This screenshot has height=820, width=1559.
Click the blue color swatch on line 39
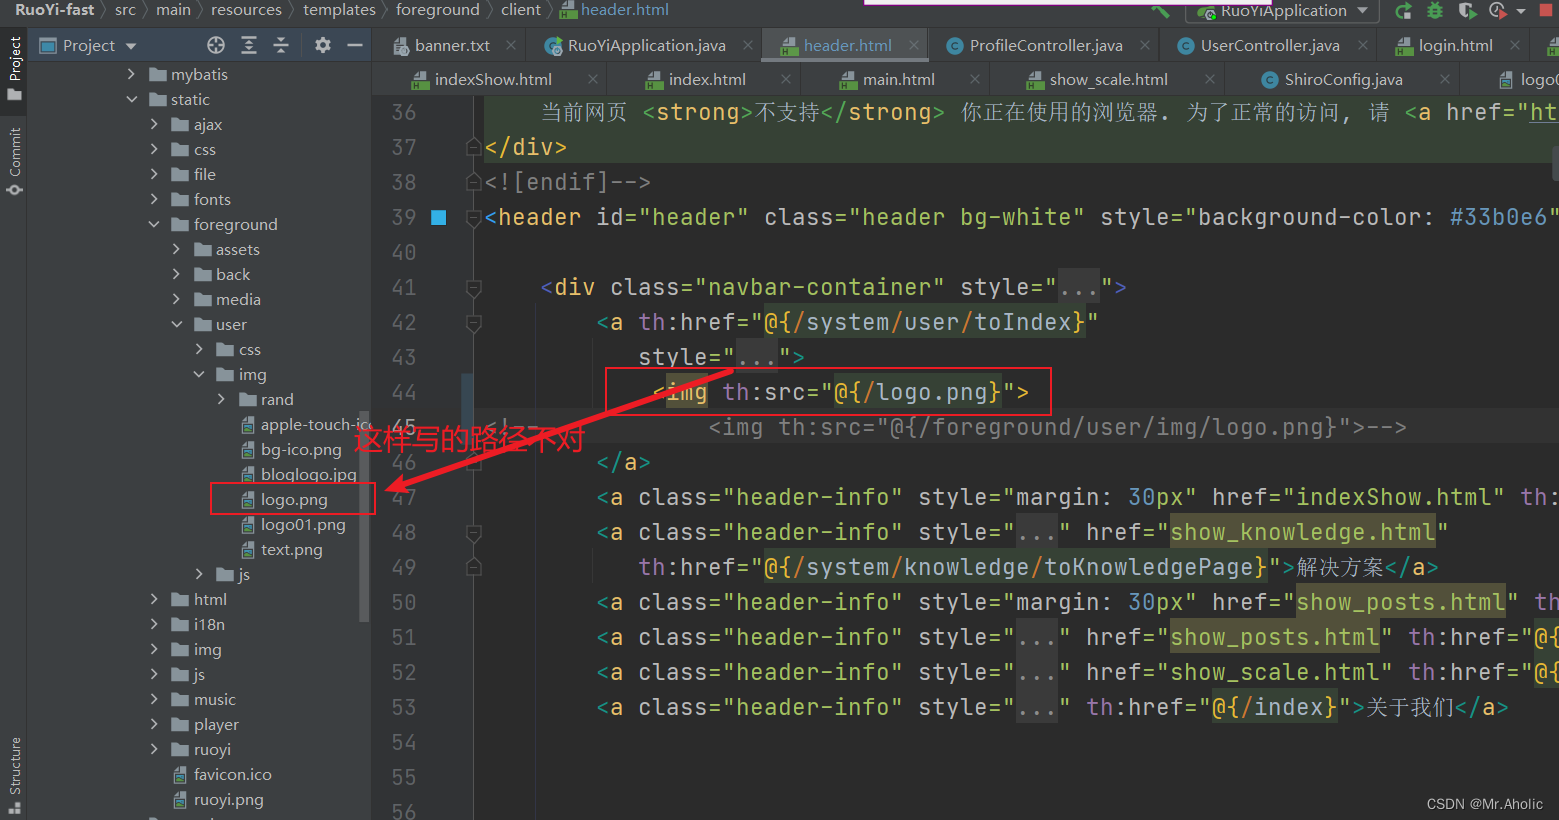(x=438, y=217)
